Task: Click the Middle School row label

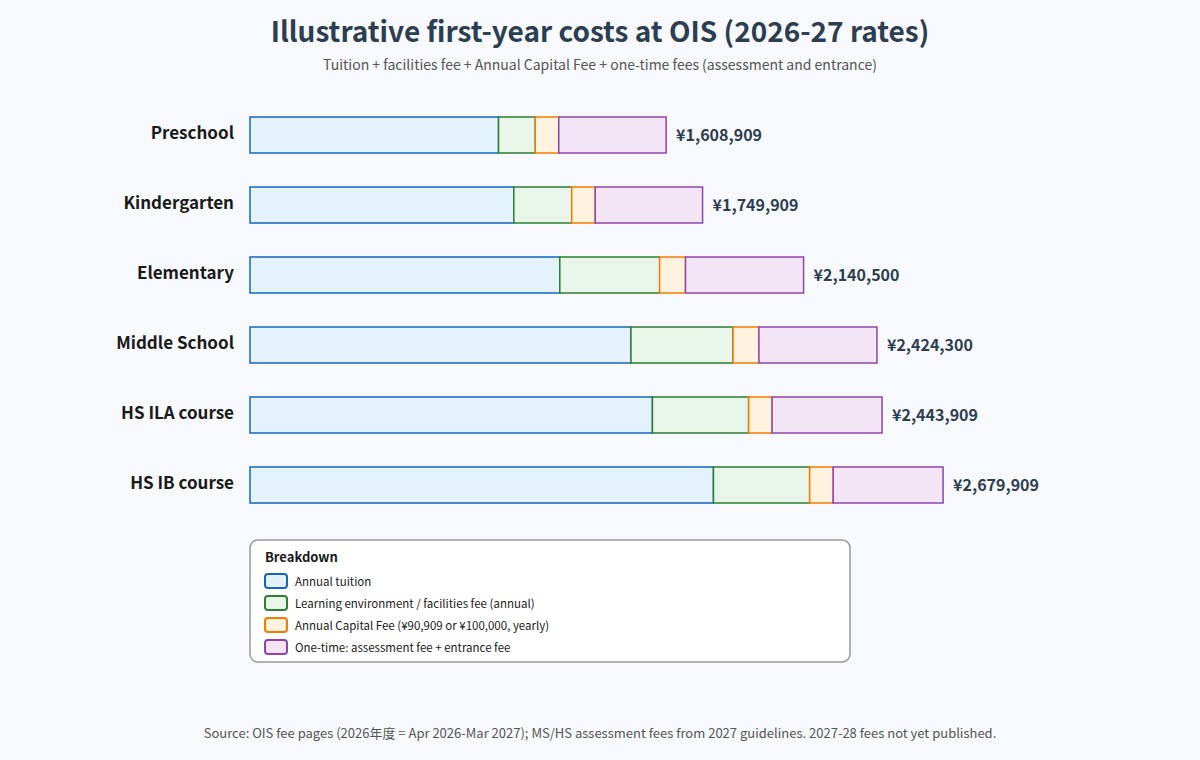Action: click(x=175, y=343)
